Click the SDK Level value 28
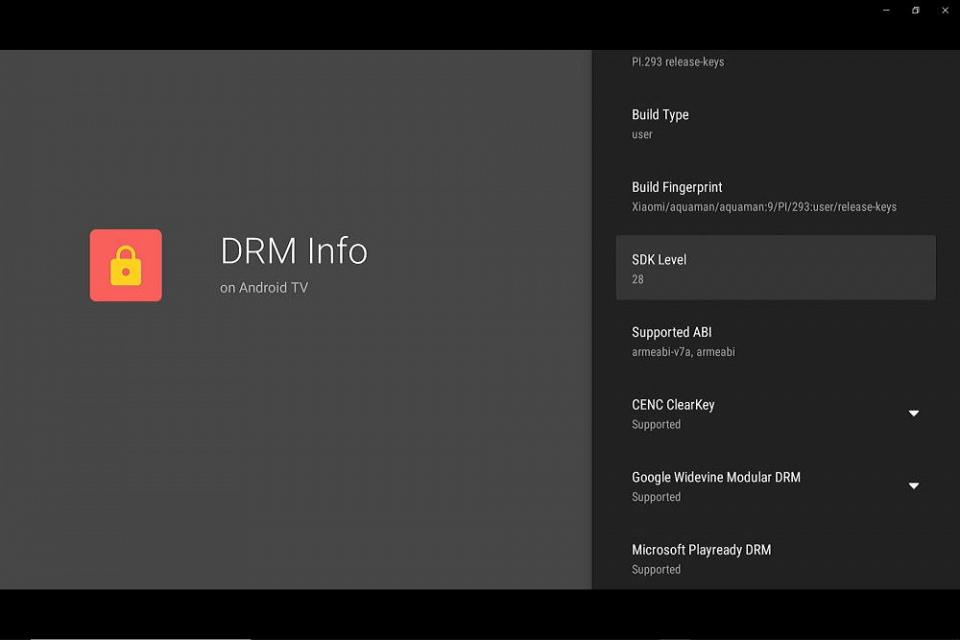The height and width of the screenshot is (640, 960). [637, 279]
